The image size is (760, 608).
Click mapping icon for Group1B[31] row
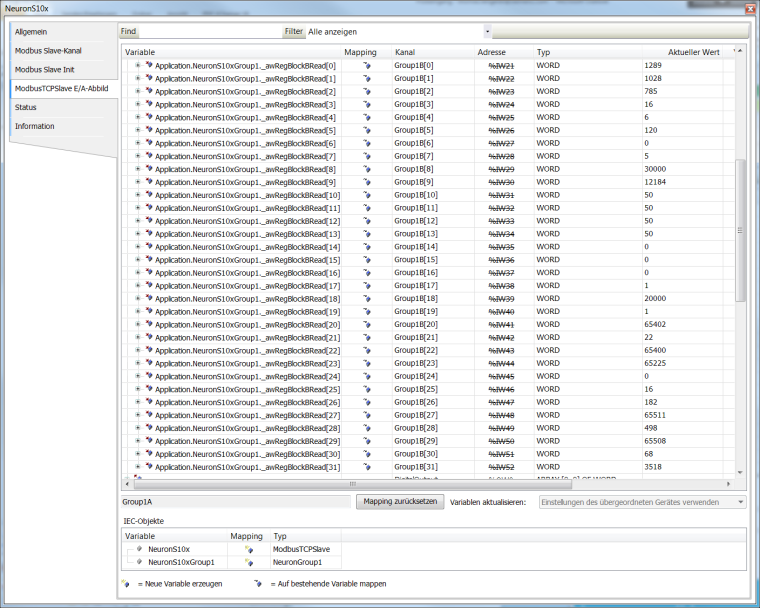pos(366,467)
